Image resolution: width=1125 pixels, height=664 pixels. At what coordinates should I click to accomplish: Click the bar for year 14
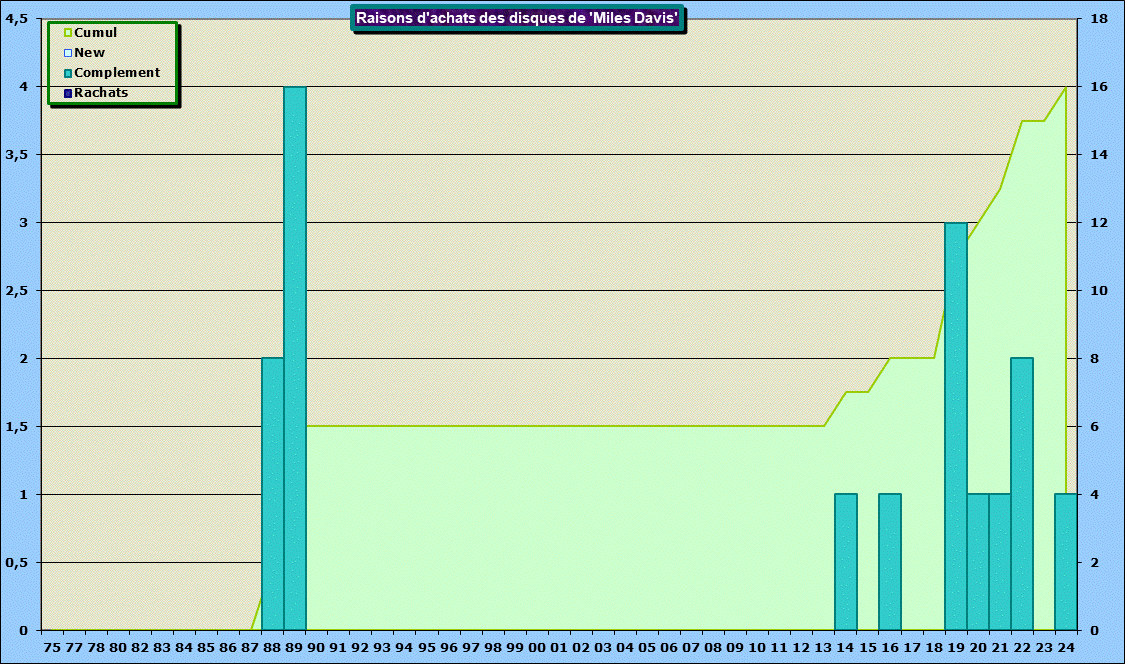846,562
